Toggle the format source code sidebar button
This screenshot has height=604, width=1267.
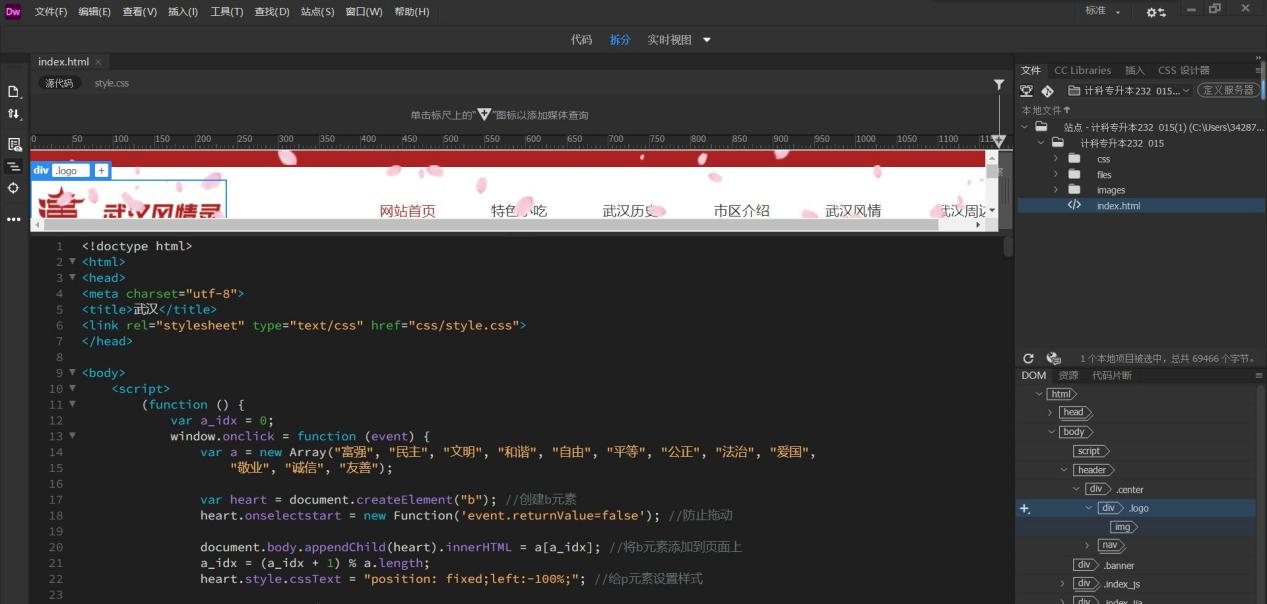point(14,166)
